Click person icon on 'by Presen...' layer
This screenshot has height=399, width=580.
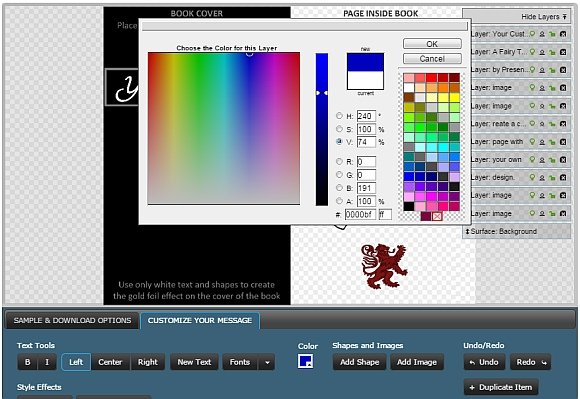coord(542,70)
